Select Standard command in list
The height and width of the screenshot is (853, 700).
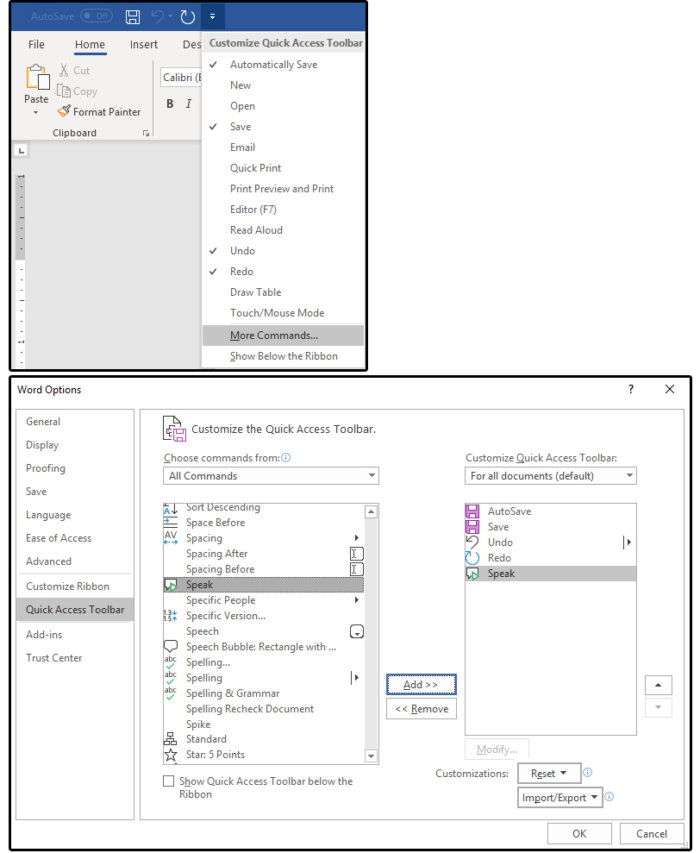pos(263,739)
